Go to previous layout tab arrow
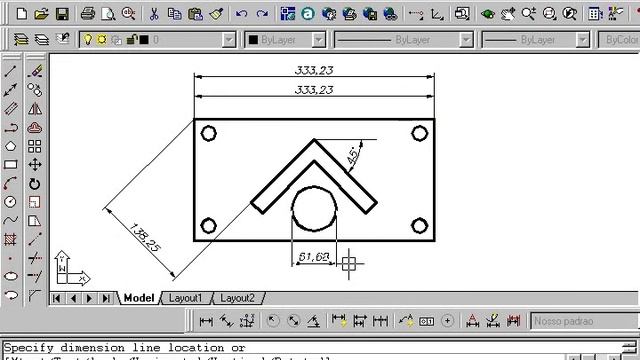Viewport: 640px width, 360px height. (73, 298)
